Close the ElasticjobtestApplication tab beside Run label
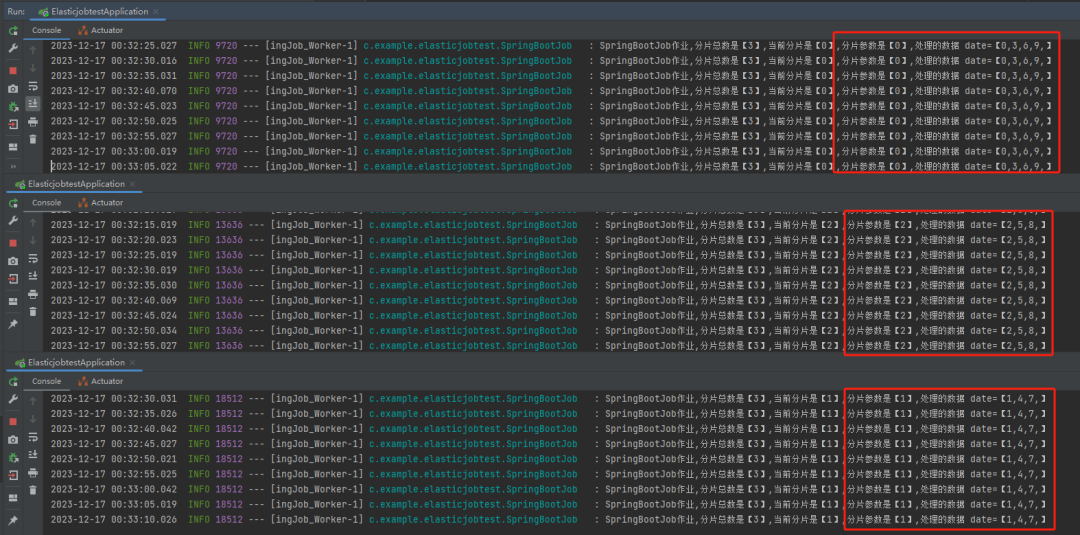Viewport: 1080px width, 535px height. [156, 12]
